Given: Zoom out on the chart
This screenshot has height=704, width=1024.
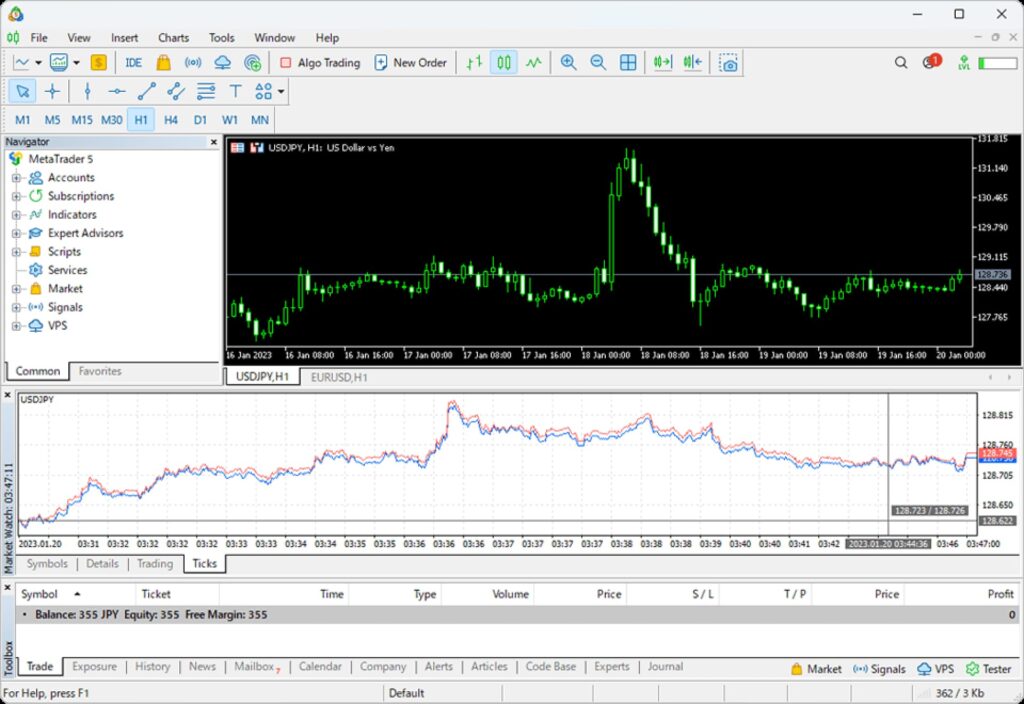Looking at the screenshot, I should pos(598,63).
